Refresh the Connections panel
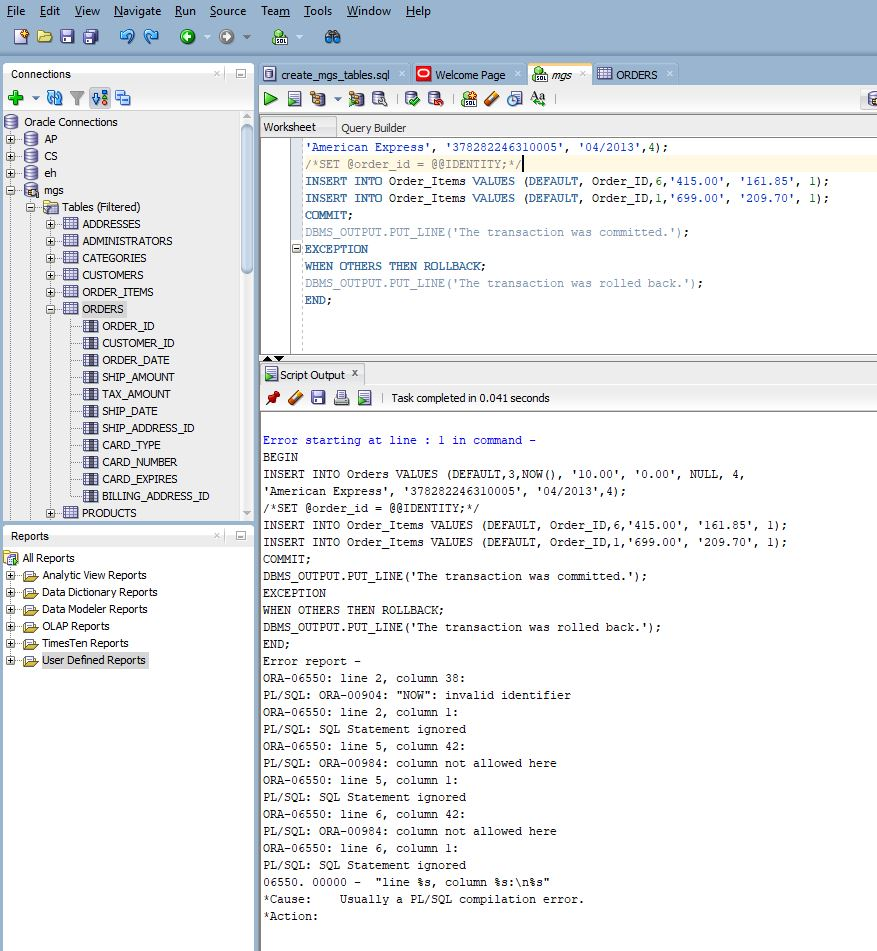 tap(55, 98)
